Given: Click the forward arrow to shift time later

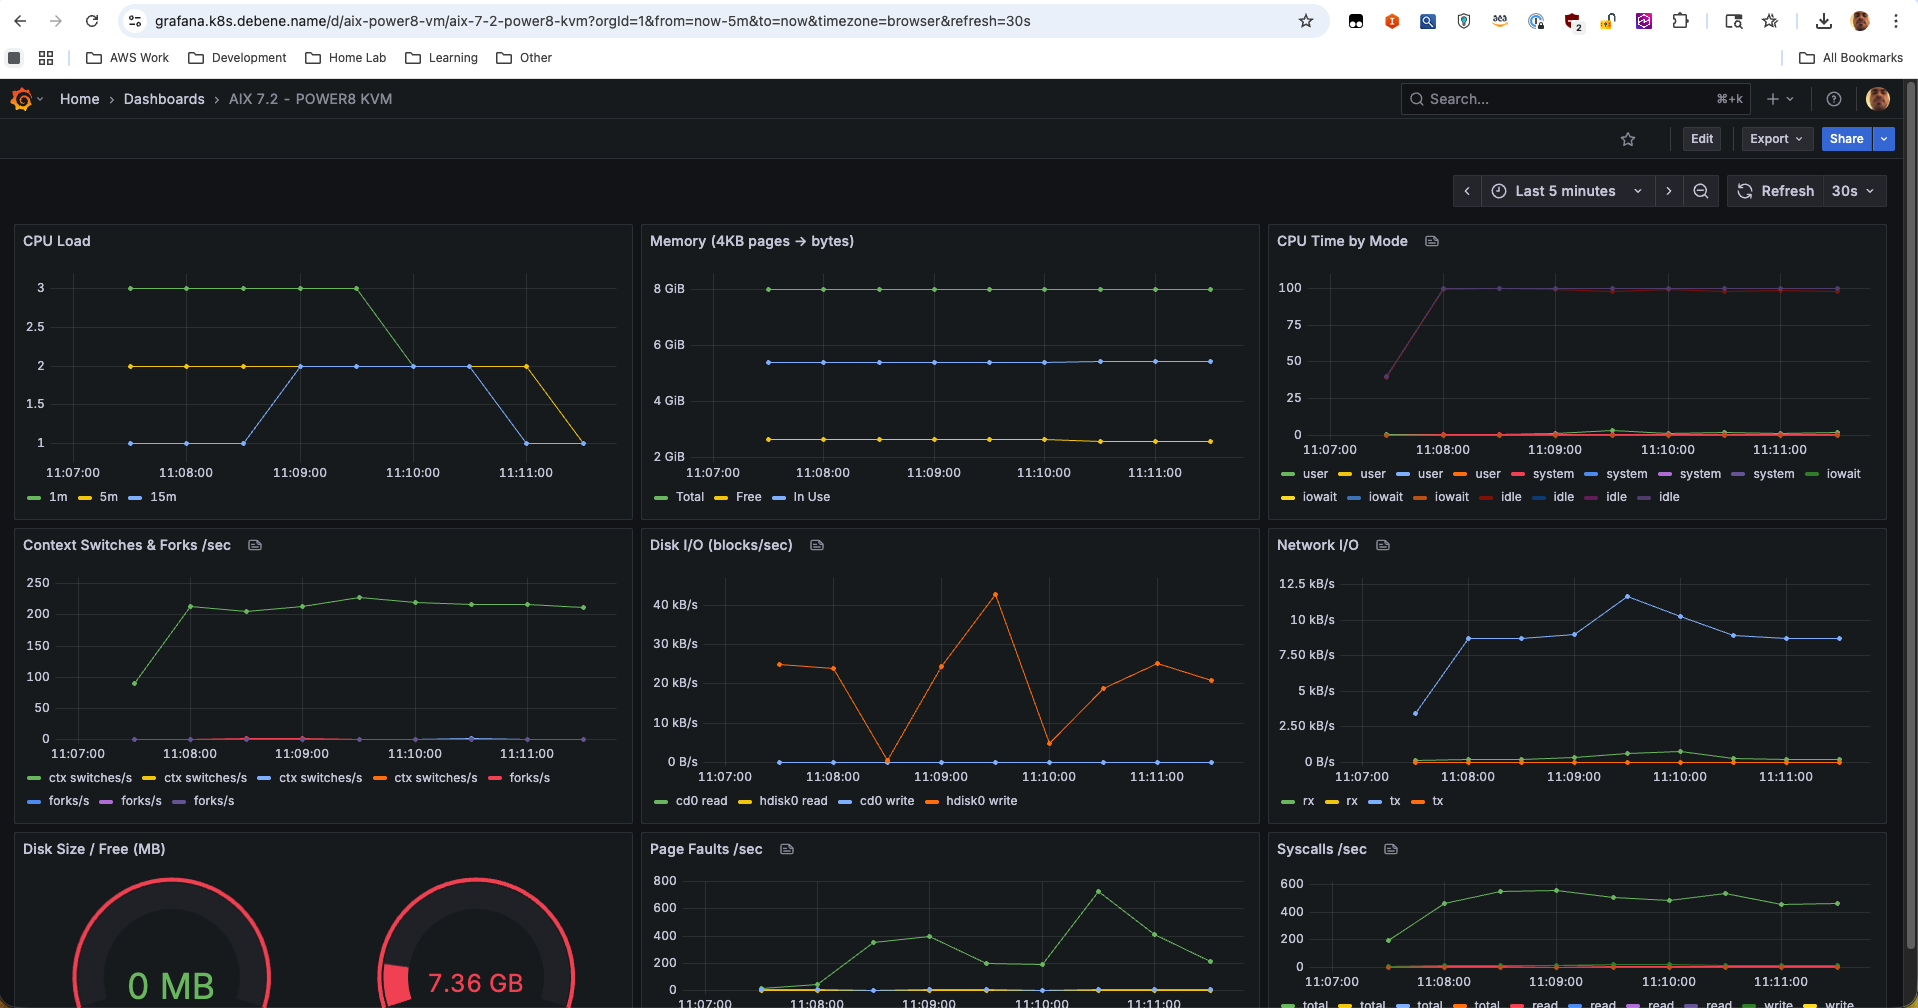Looking at the screenshot, I should 1669,190.
